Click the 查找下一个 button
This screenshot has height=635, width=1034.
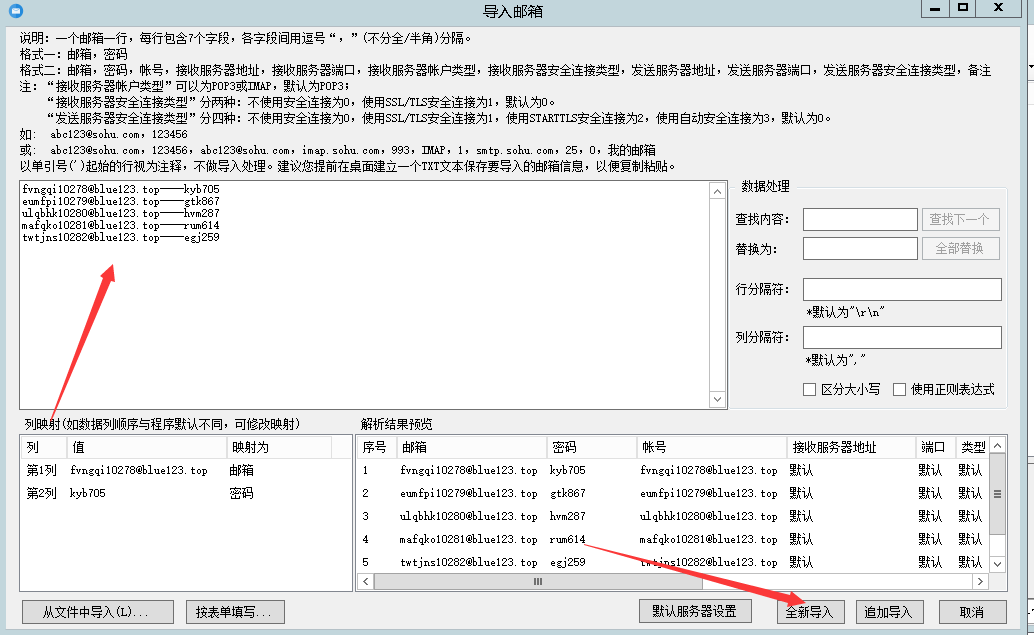tap(960, 220)
